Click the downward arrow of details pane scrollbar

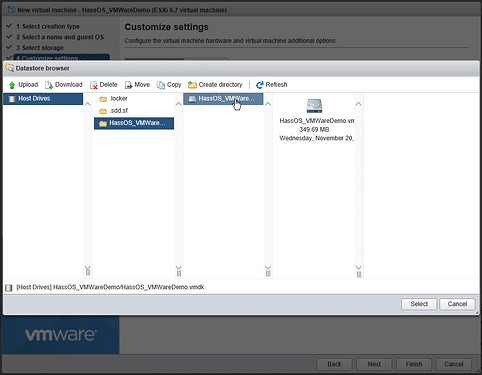point(359,268)
